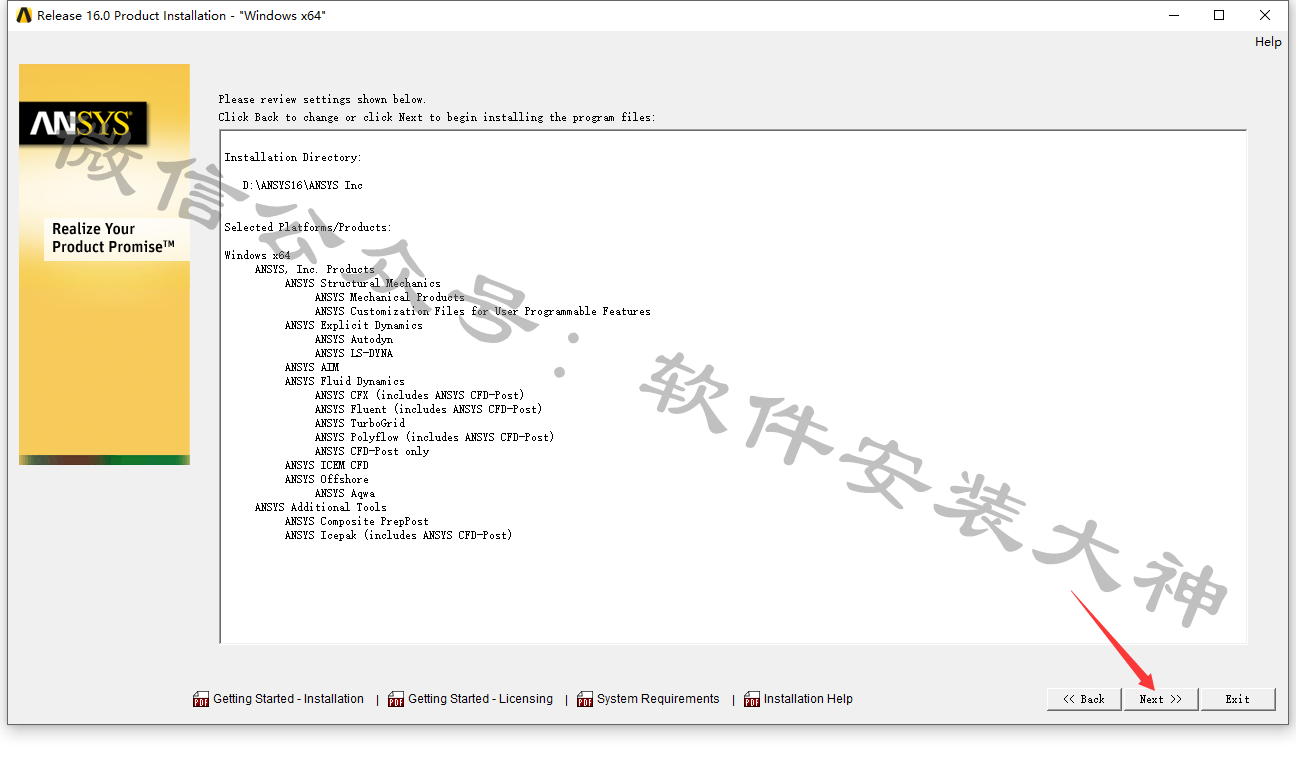Click the 'ANSYS AIM' line
The width and height of the screenshot is (1296, 764).
(311, 368)
